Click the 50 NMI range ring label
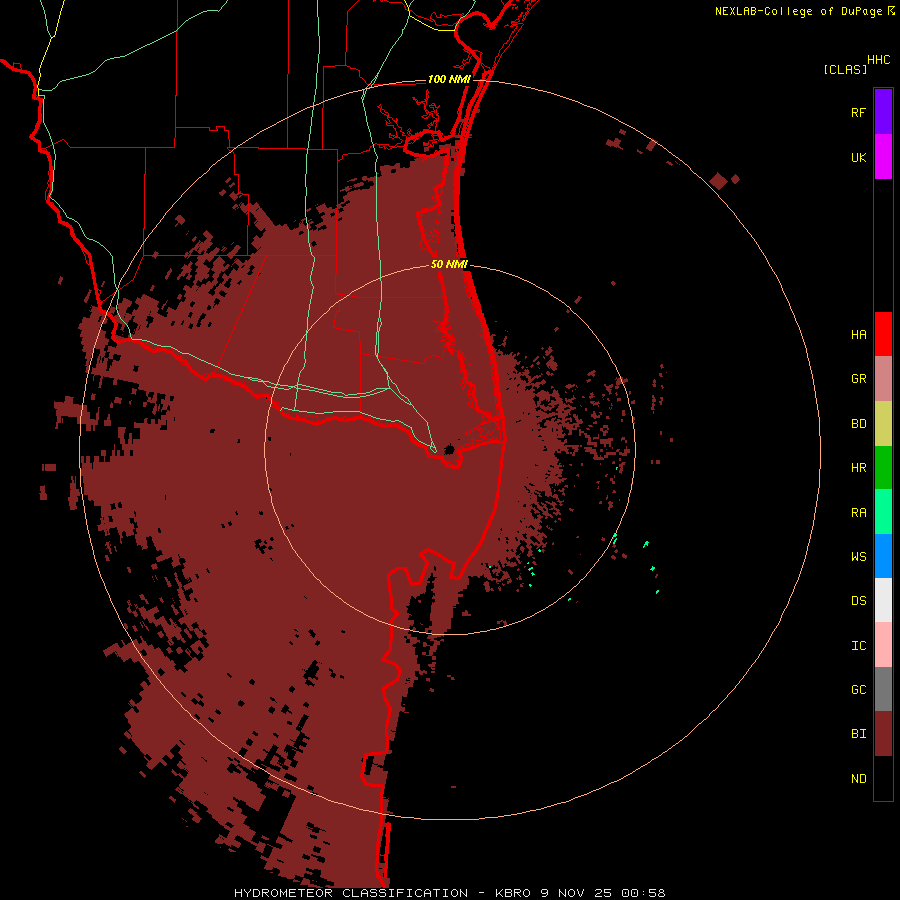The height and width of the screenshot is (900, 900). click(449, 264)
